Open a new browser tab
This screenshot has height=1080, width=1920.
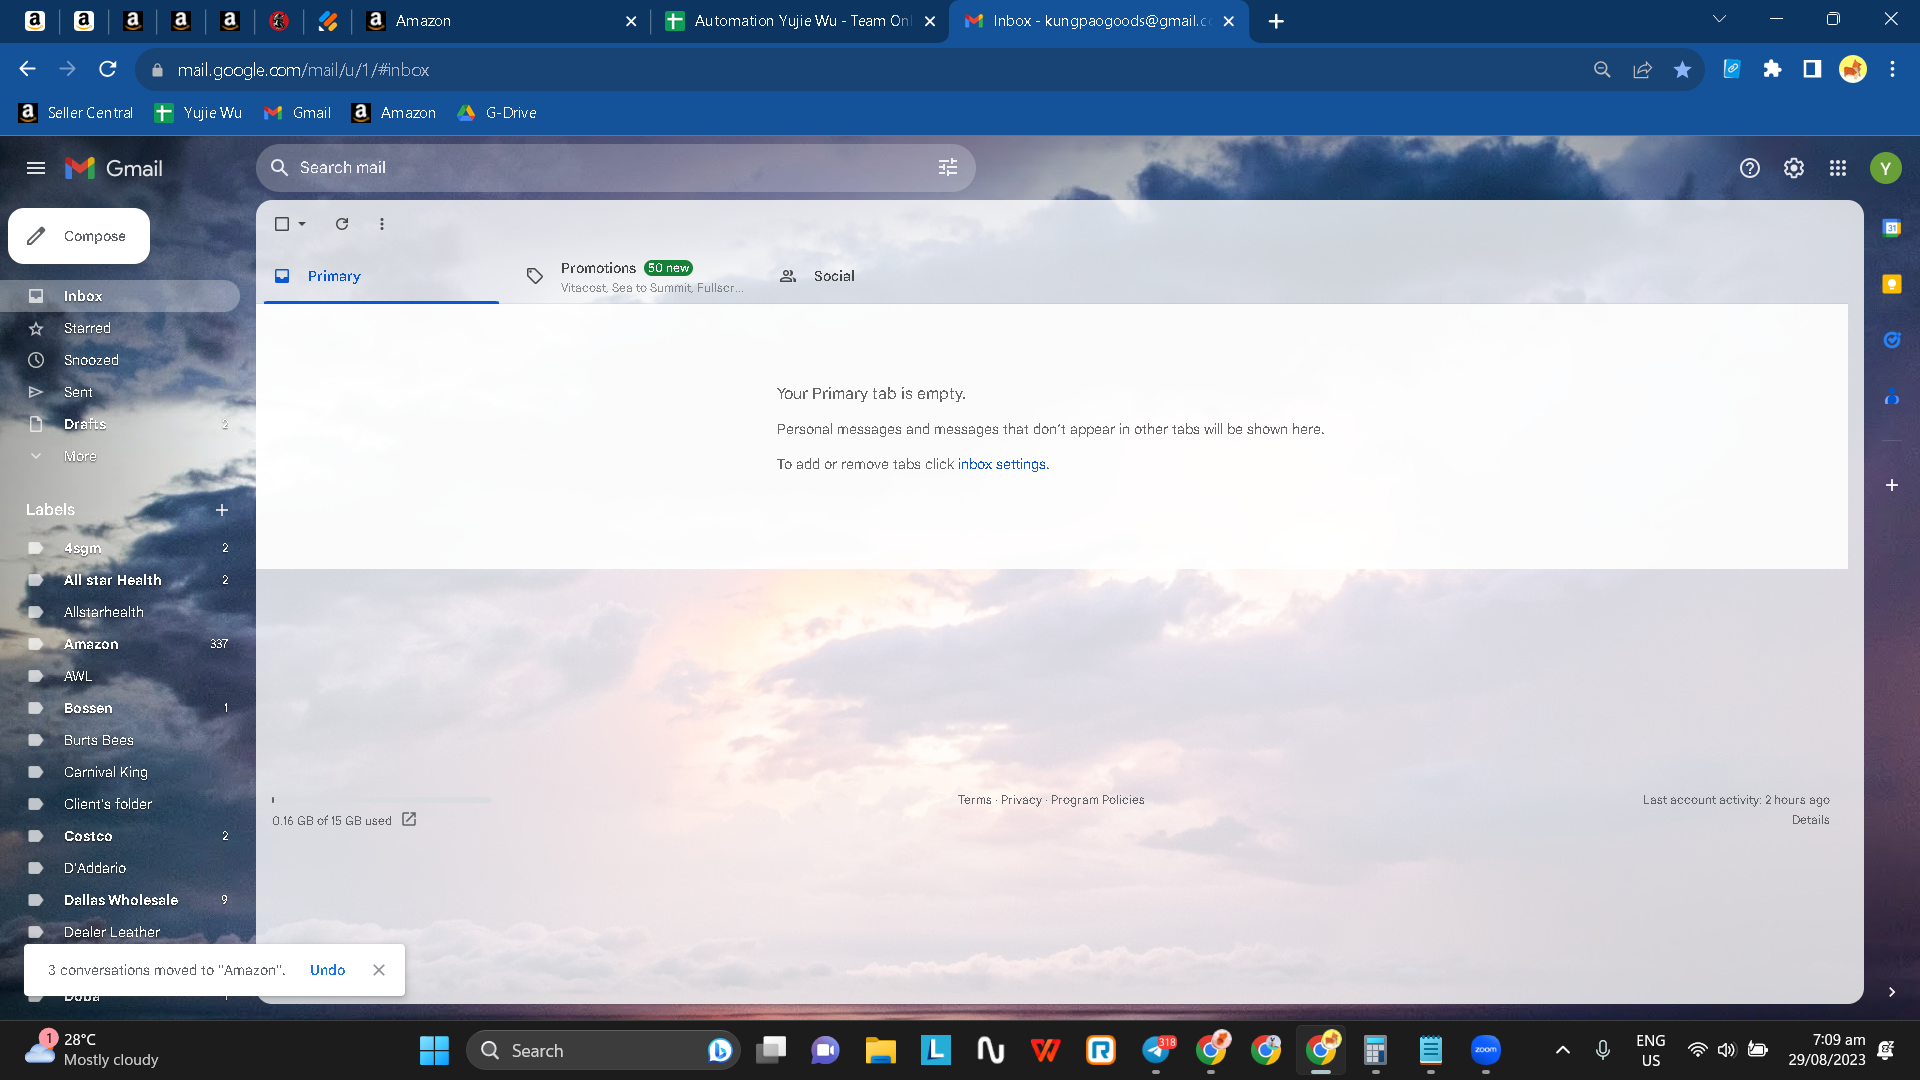click(1276, 21)
